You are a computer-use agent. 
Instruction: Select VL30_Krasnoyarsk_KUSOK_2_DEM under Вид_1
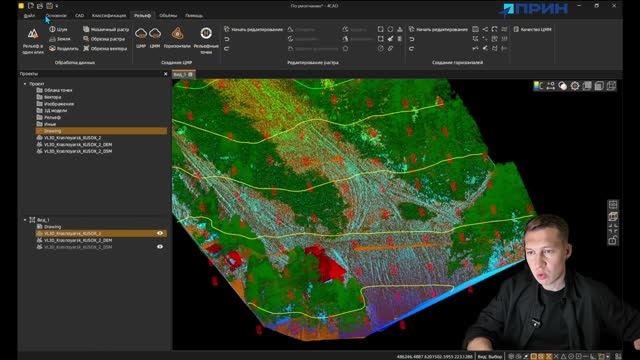point(74,240)
